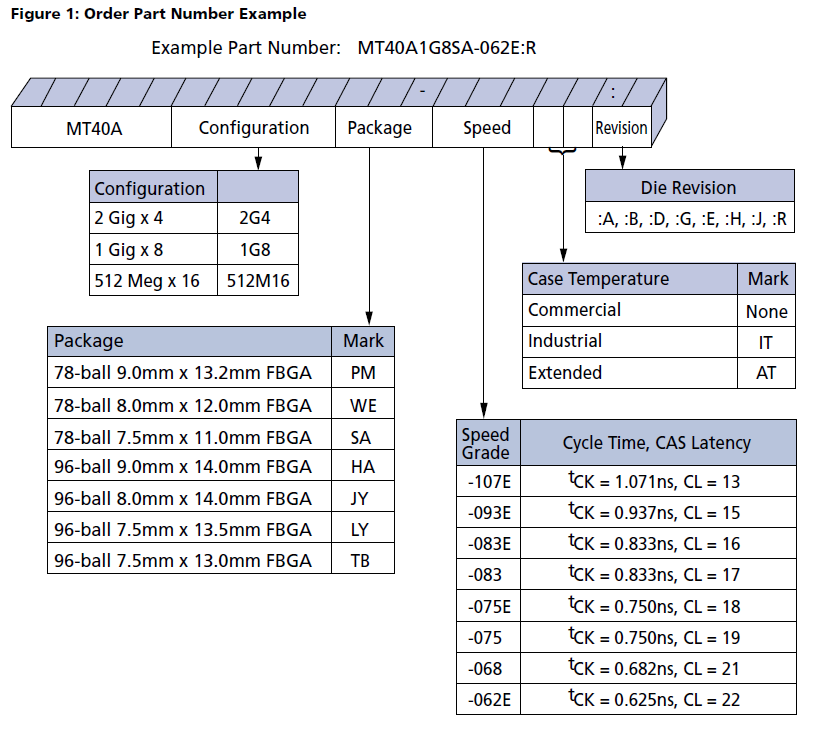Viewport: 821px width, 739px height.
Task: Click the Configuration table header cell
Action: (153, 187)
